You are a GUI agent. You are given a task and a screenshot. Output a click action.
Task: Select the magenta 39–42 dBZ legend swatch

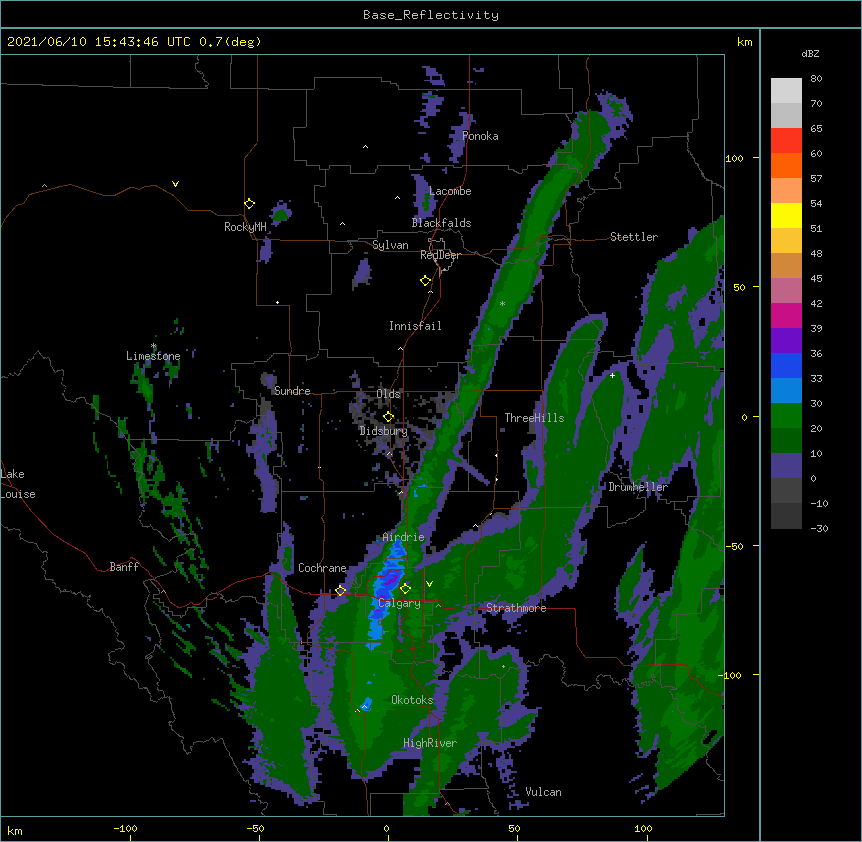tap(786, 316)
